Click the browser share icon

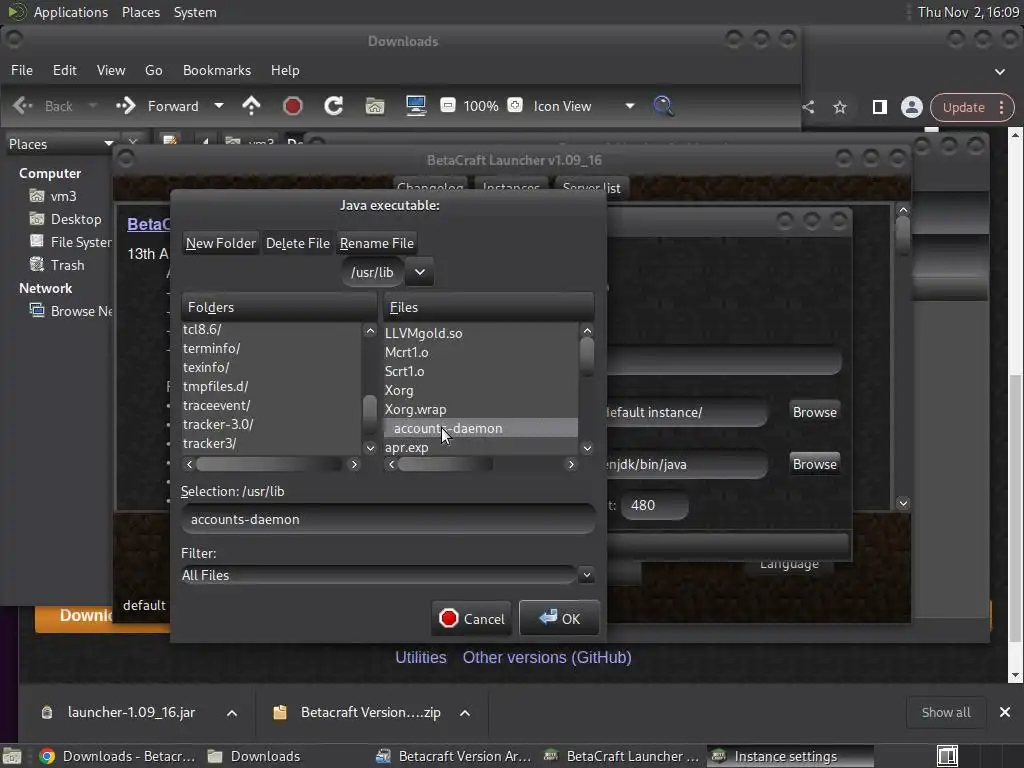tap(808, 107)
